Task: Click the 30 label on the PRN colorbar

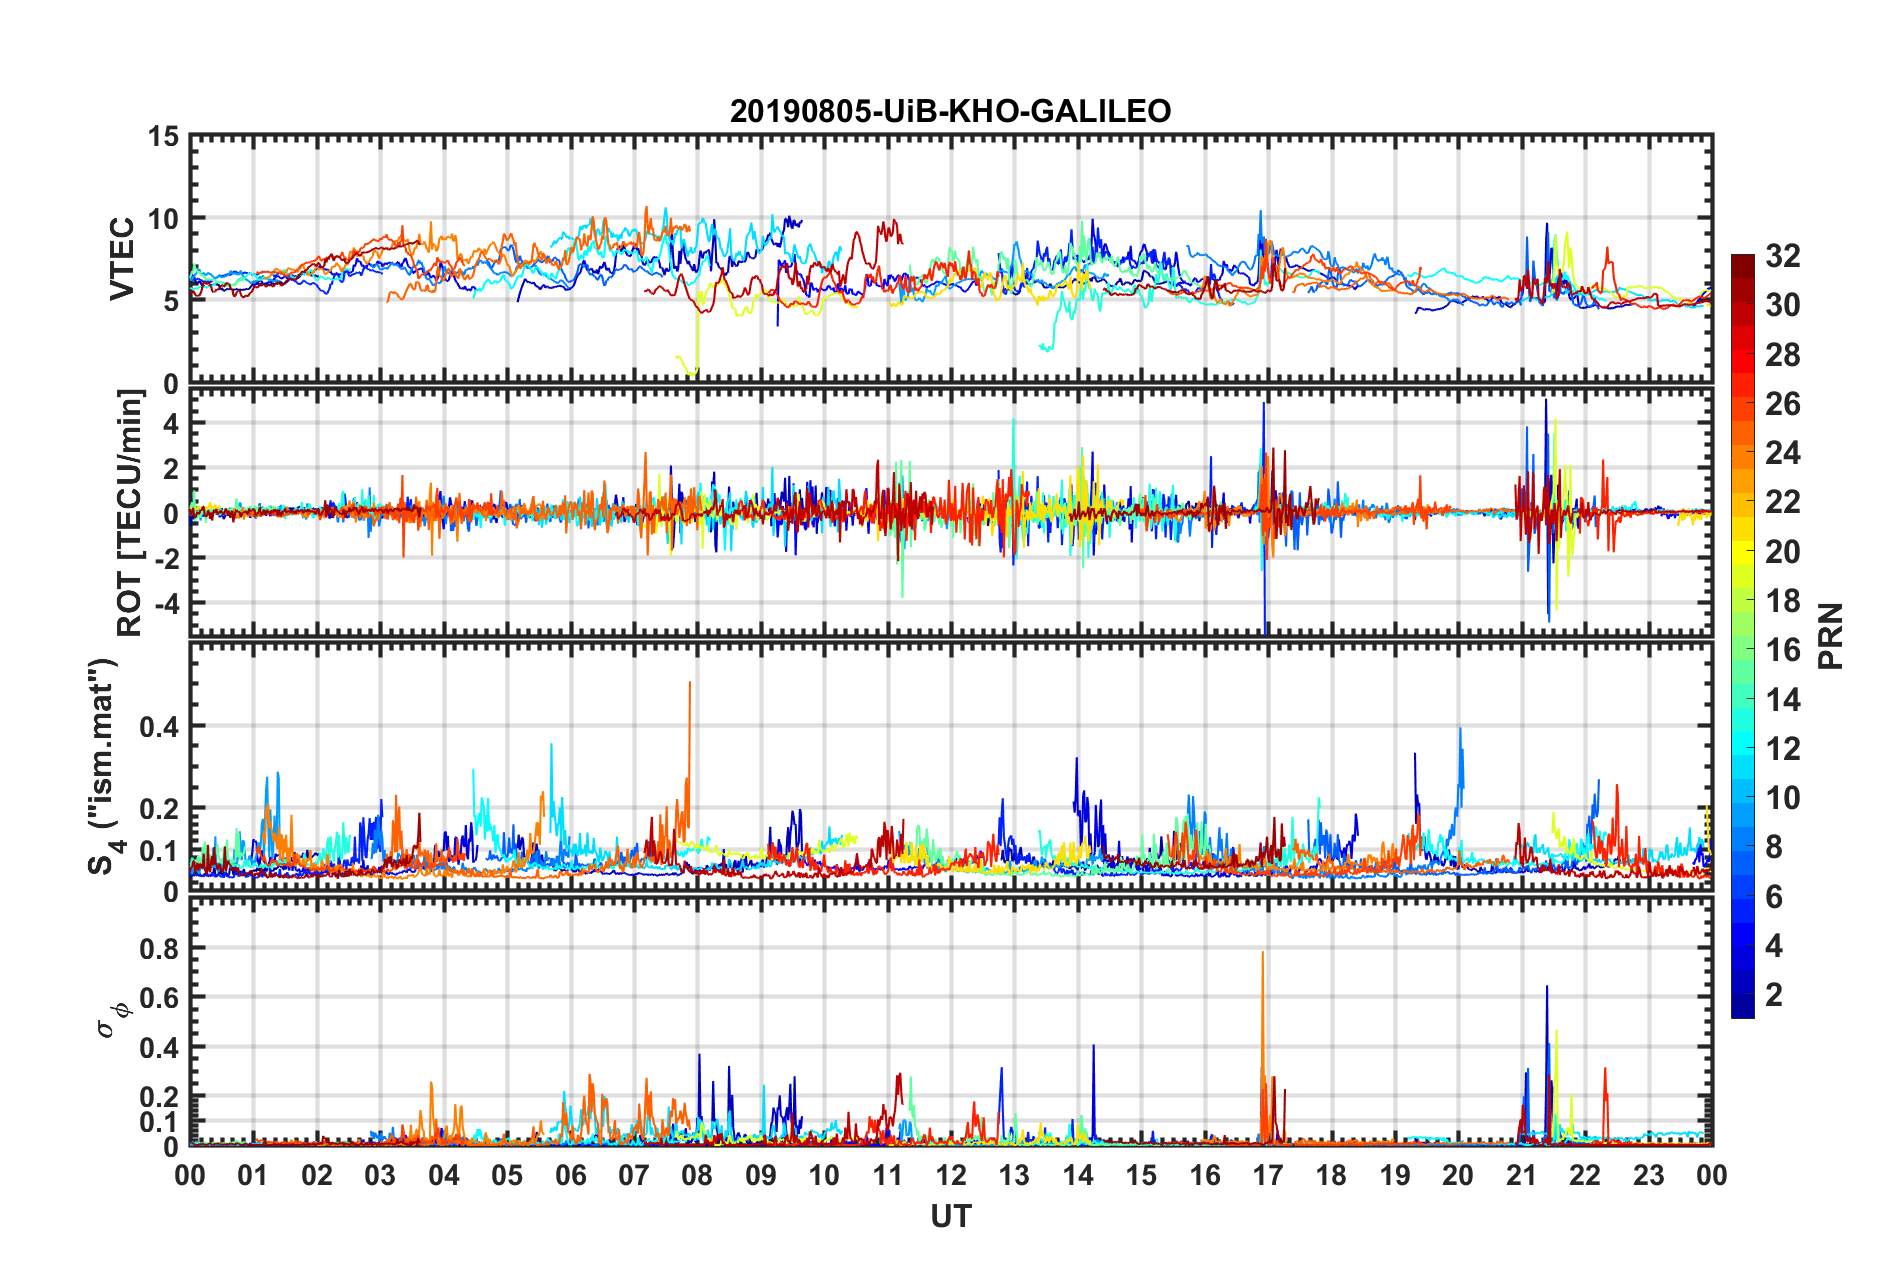Action: [1783, 305]
